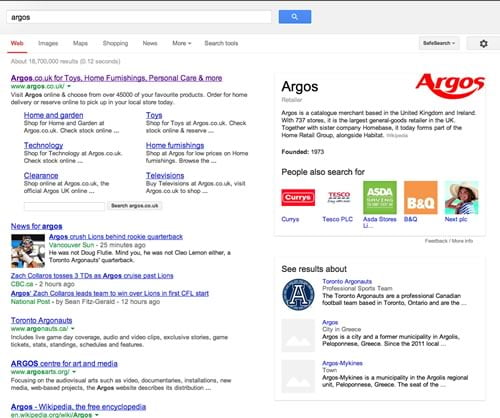Image resolution: width=500 pixels, height=418 pixels.
Task: Open the Televisions sitelink
Action: pyautogui.click(x=165, y=175)
